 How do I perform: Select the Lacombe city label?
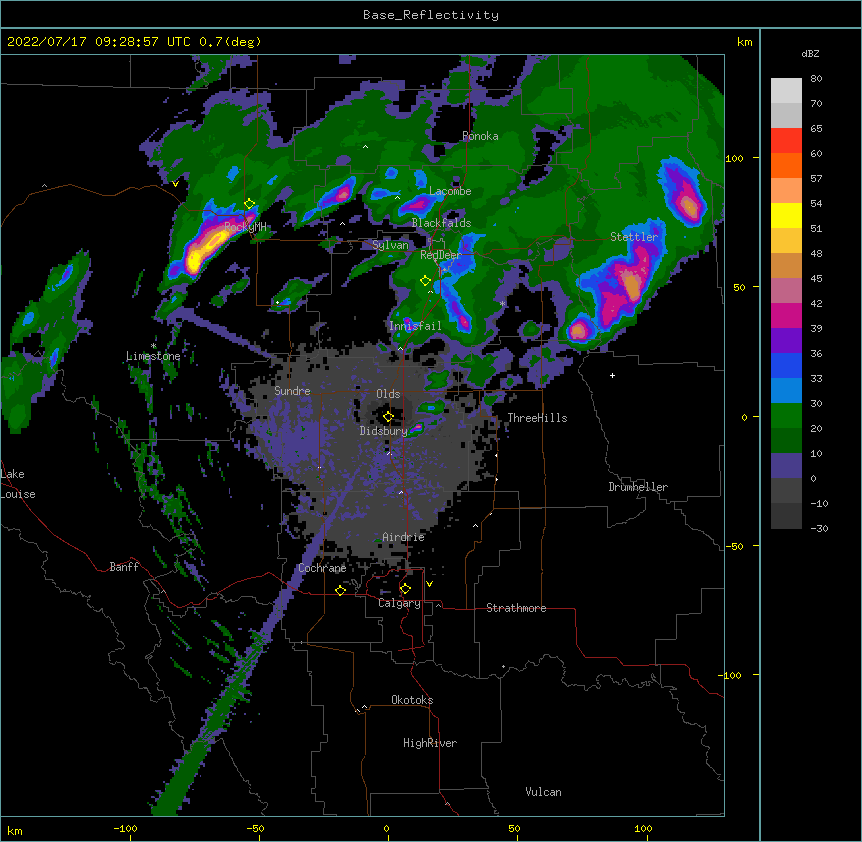[x=450, y=191]
